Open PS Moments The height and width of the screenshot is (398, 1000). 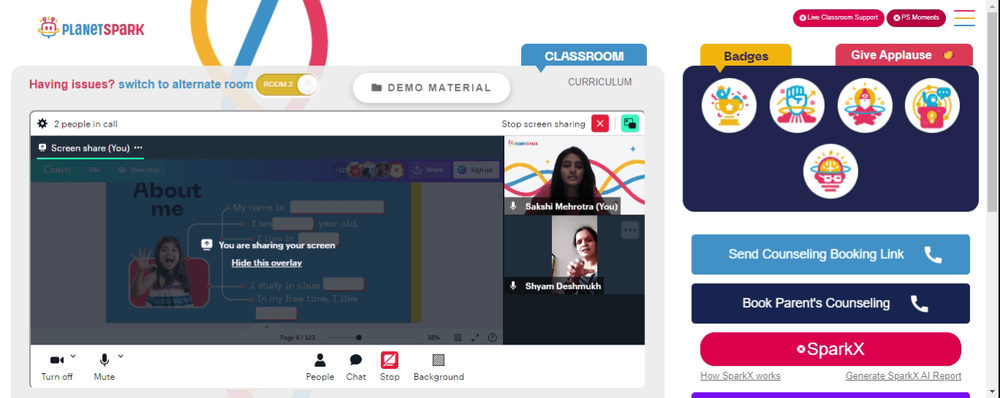(916, 18)
